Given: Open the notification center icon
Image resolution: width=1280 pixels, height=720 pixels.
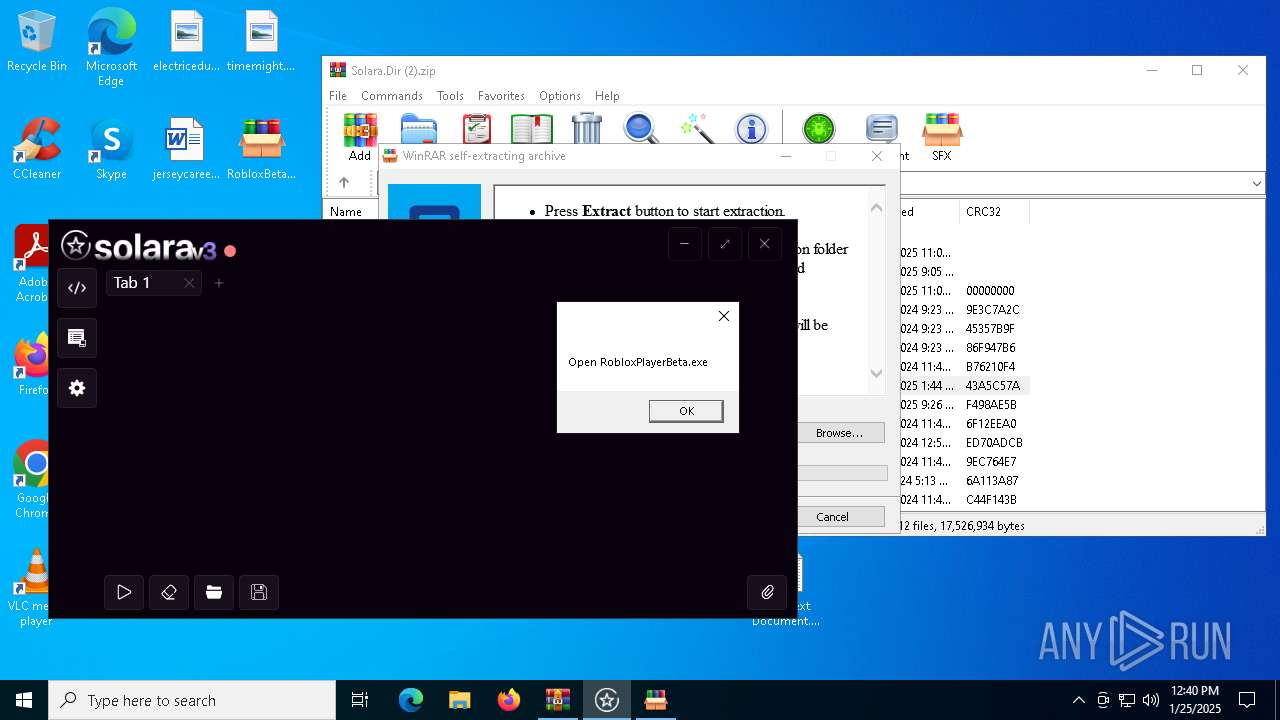Looking at the screenshot, I should point(1247,700).
